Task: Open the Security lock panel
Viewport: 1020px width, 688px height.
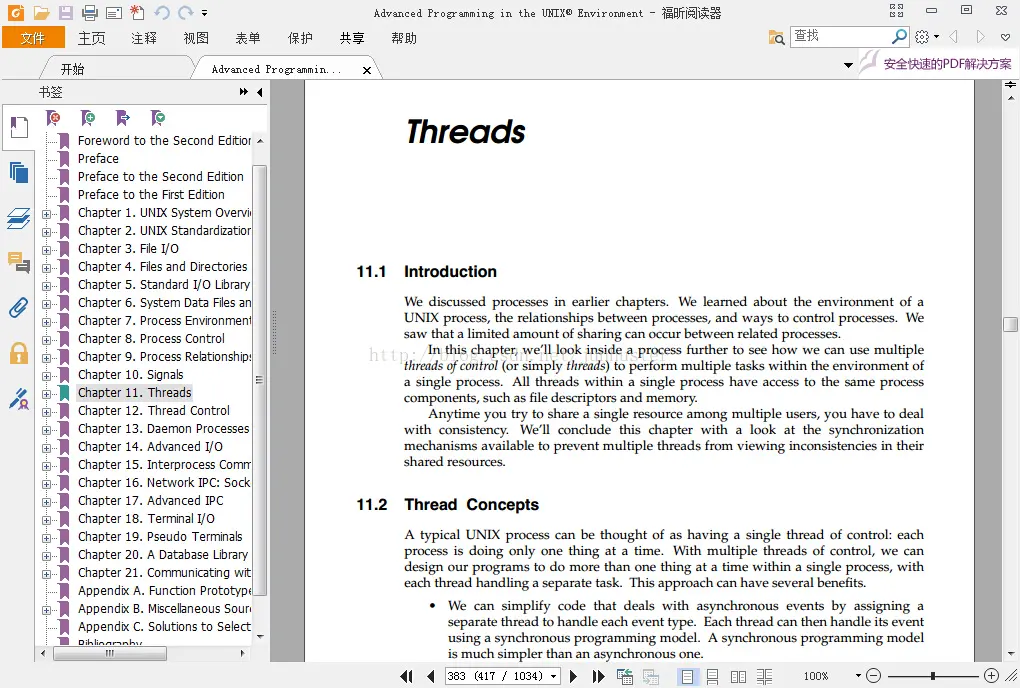Action: tap(19, 352)
